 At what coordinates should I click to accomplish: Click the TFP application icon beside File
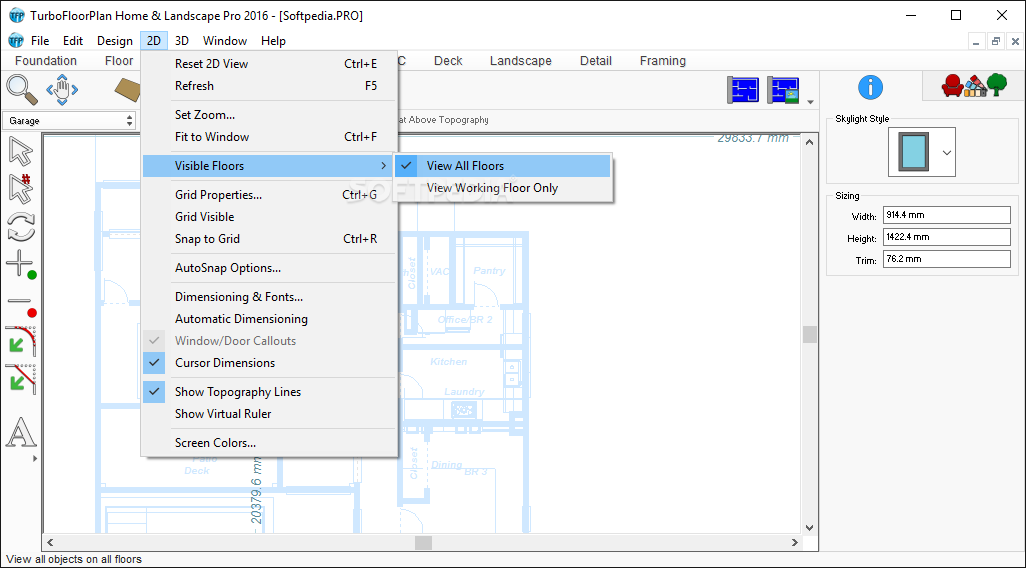coord(16,41)
